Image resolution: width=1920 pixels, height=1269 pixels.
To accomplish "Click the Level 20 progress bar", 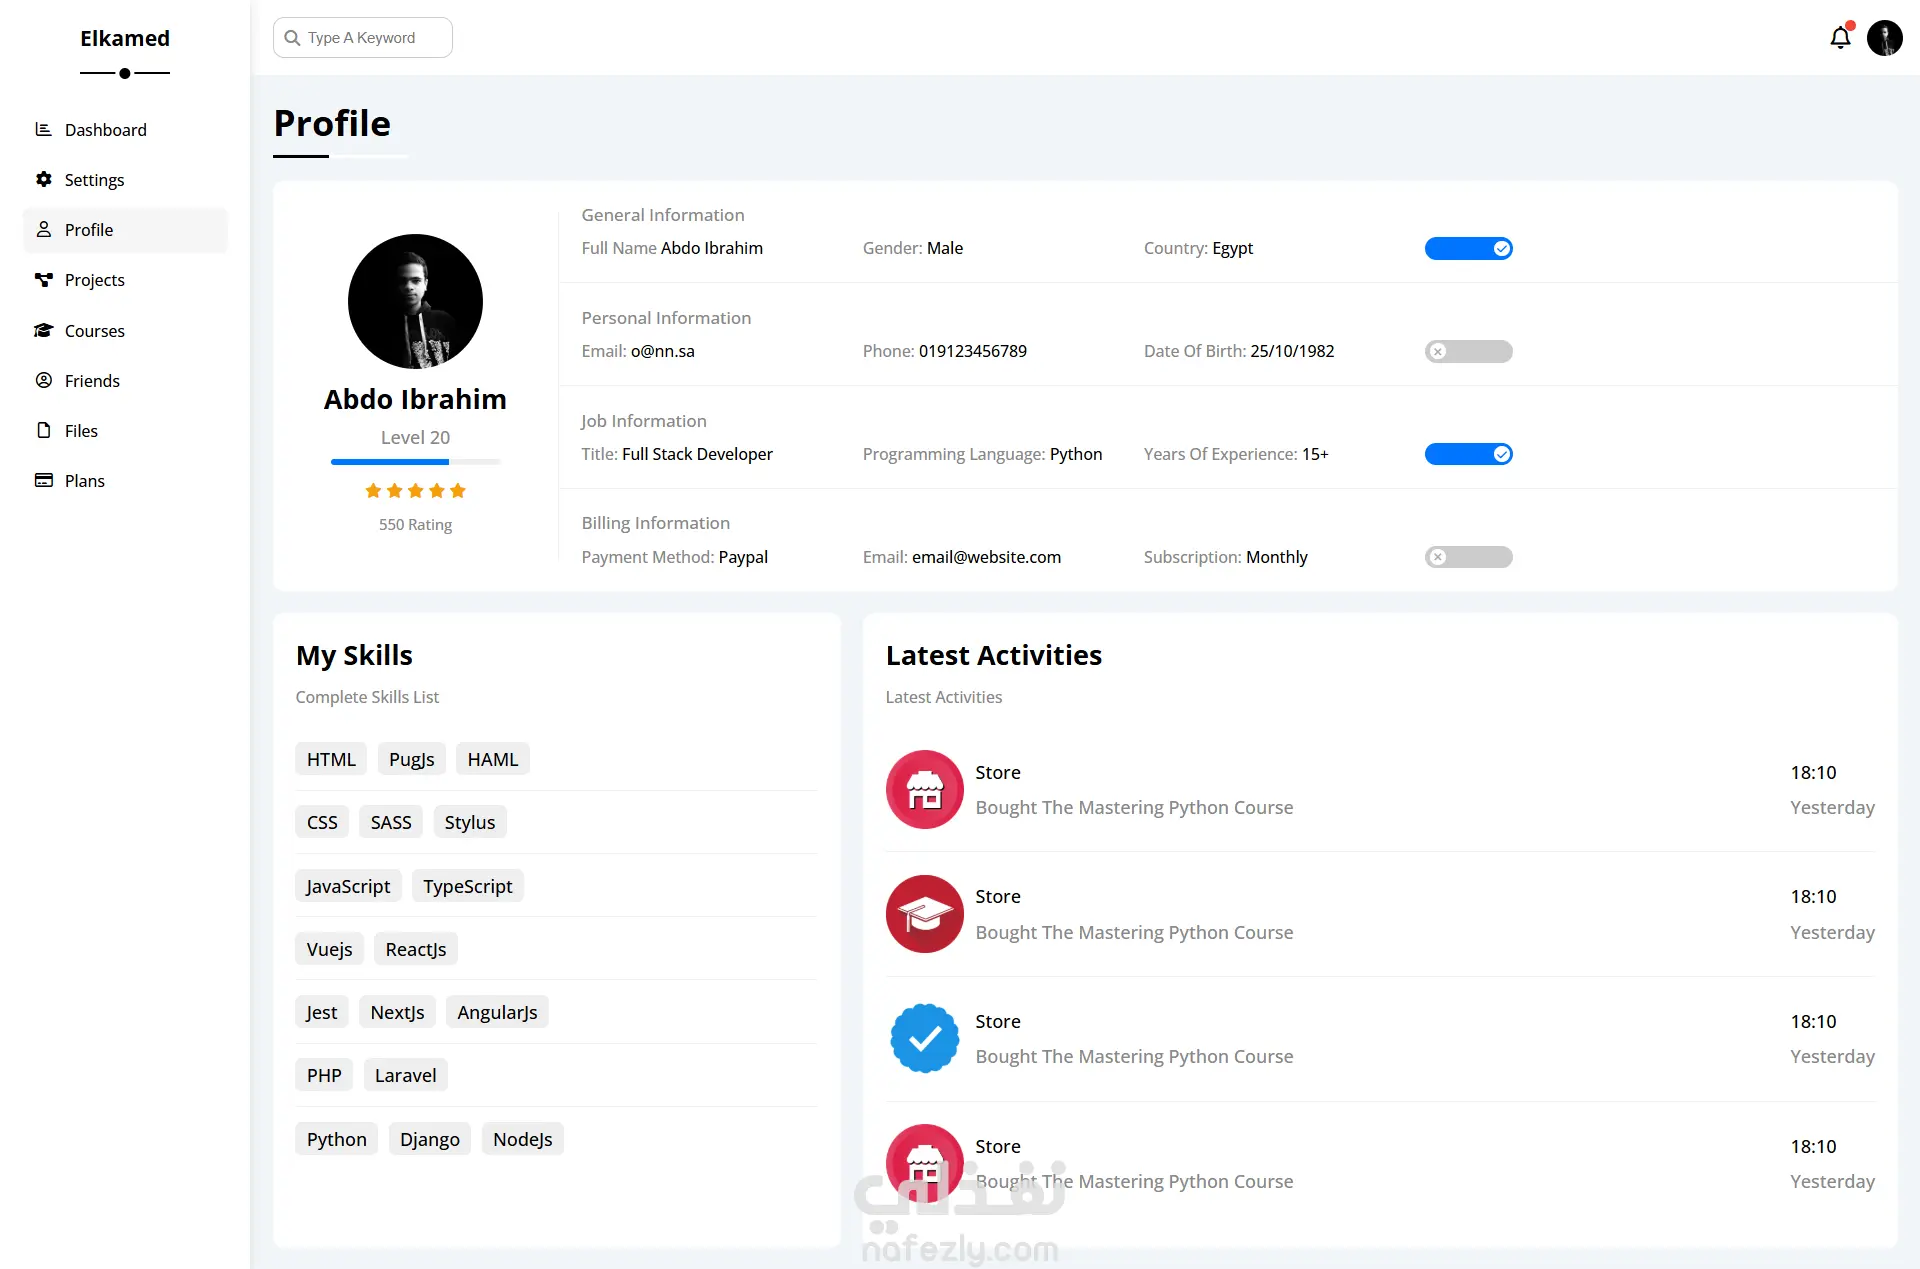I will (415, 462).
